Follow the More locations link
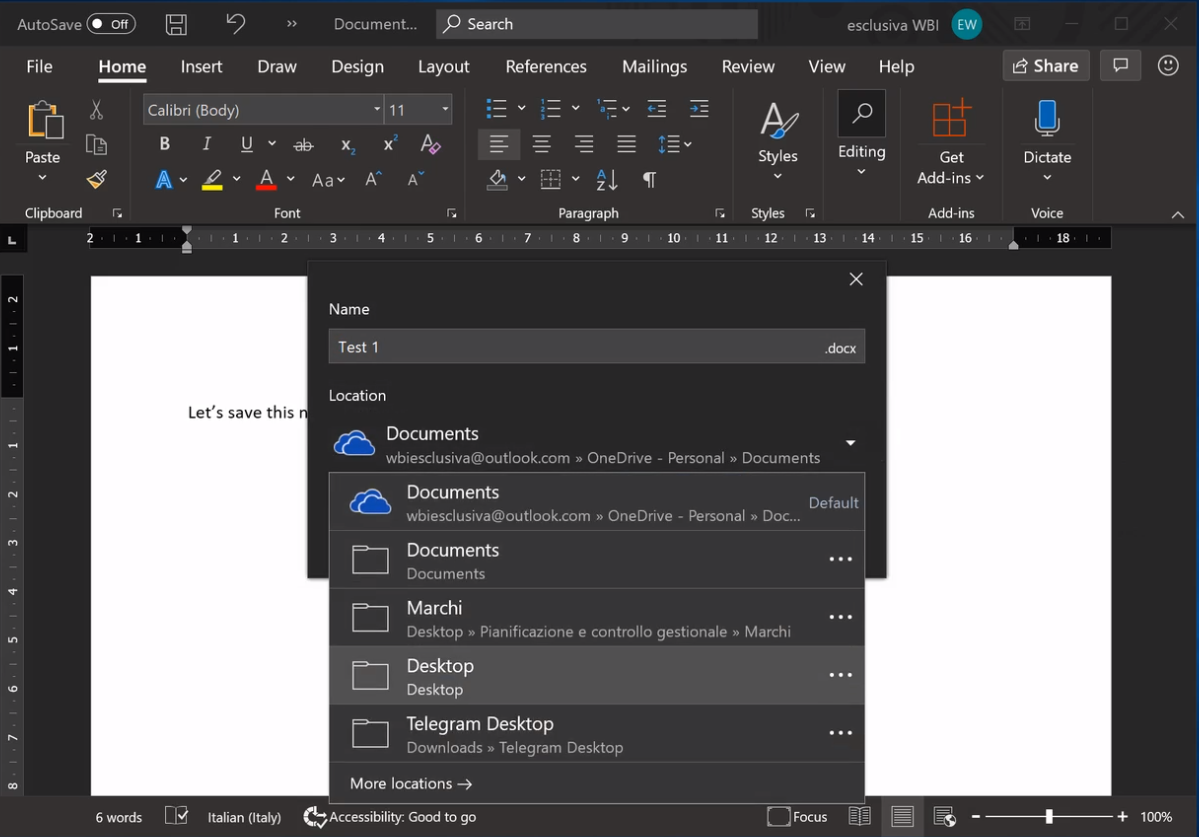This screenshot has width=1199, height=837. point(411,783)
